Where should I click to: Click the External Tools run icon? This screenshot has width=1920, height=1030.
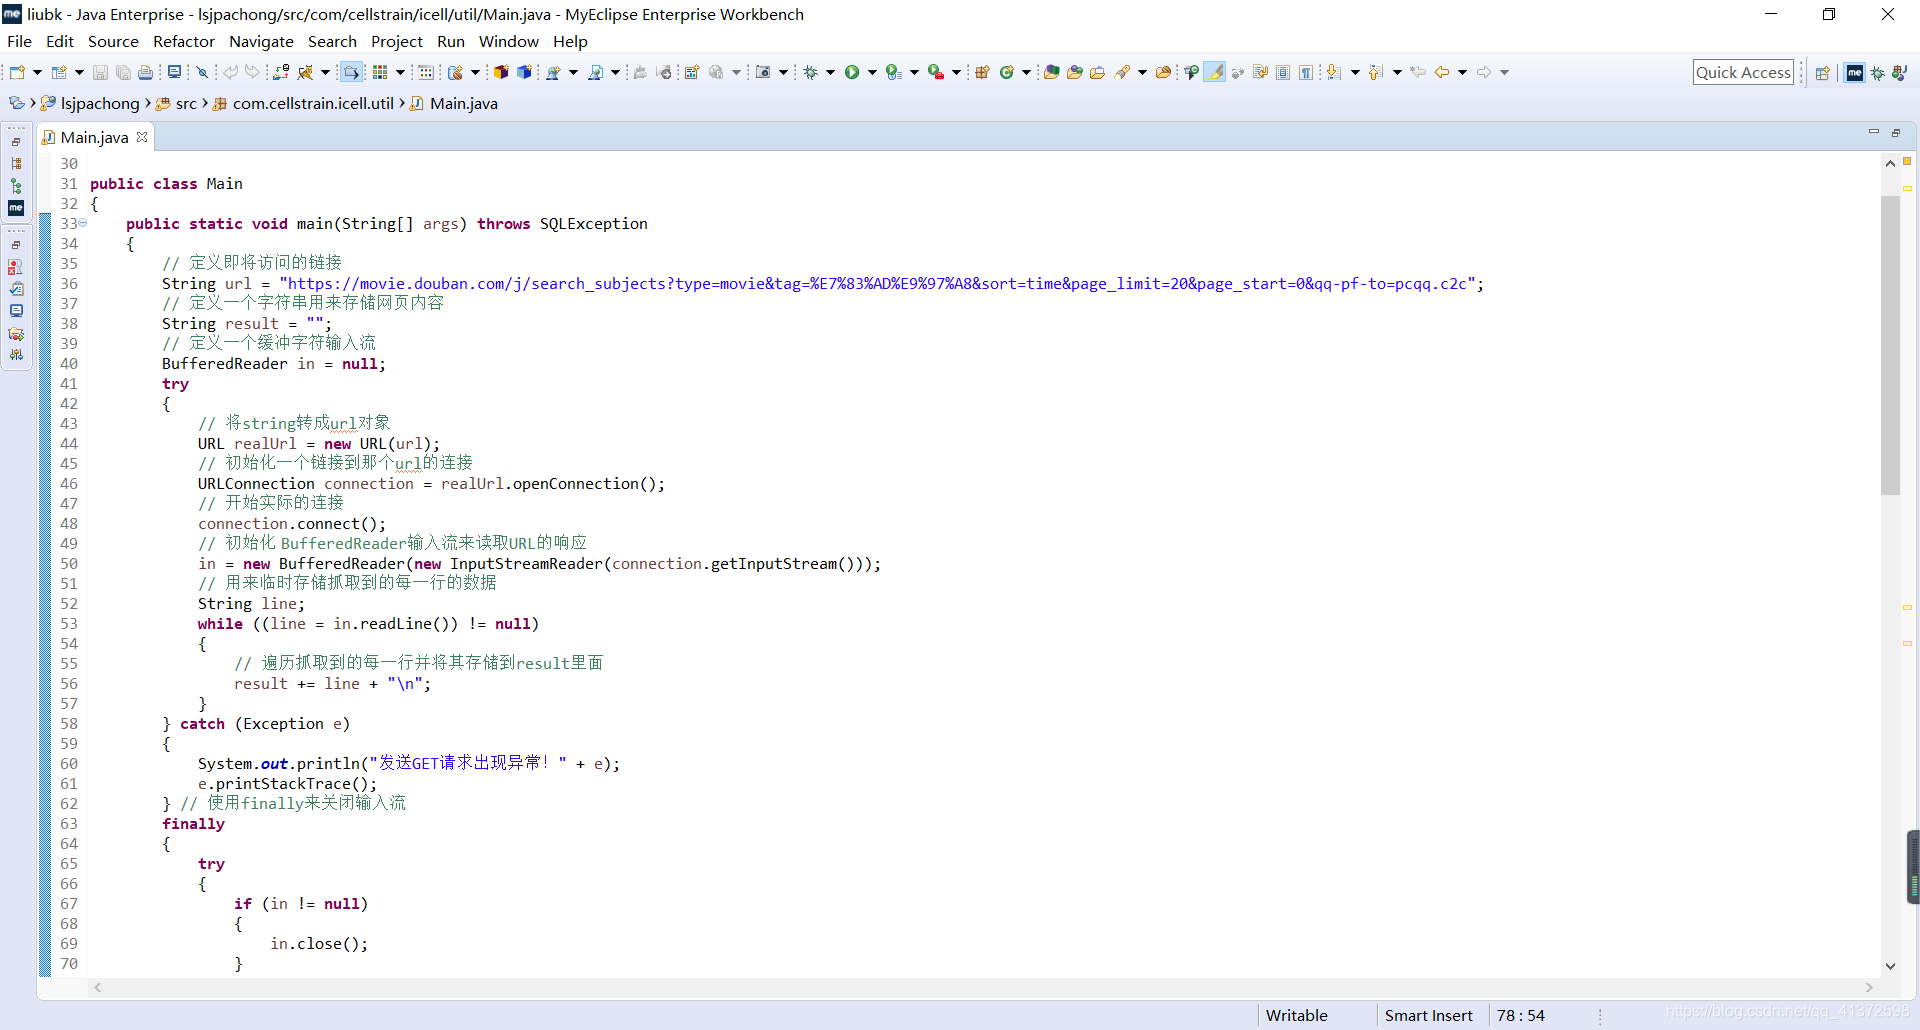pos(935,72)
